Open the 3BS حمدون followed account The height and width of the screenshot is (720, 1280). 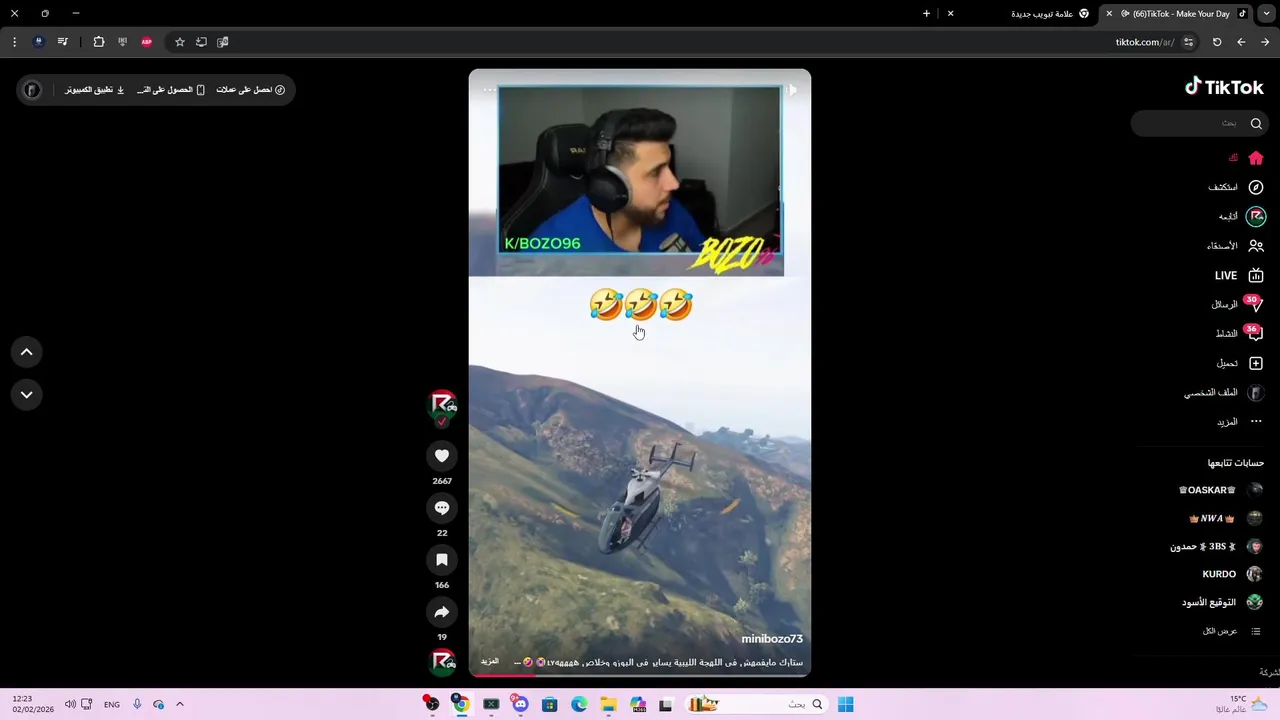pyautogui.click(x=1216, y=546)
